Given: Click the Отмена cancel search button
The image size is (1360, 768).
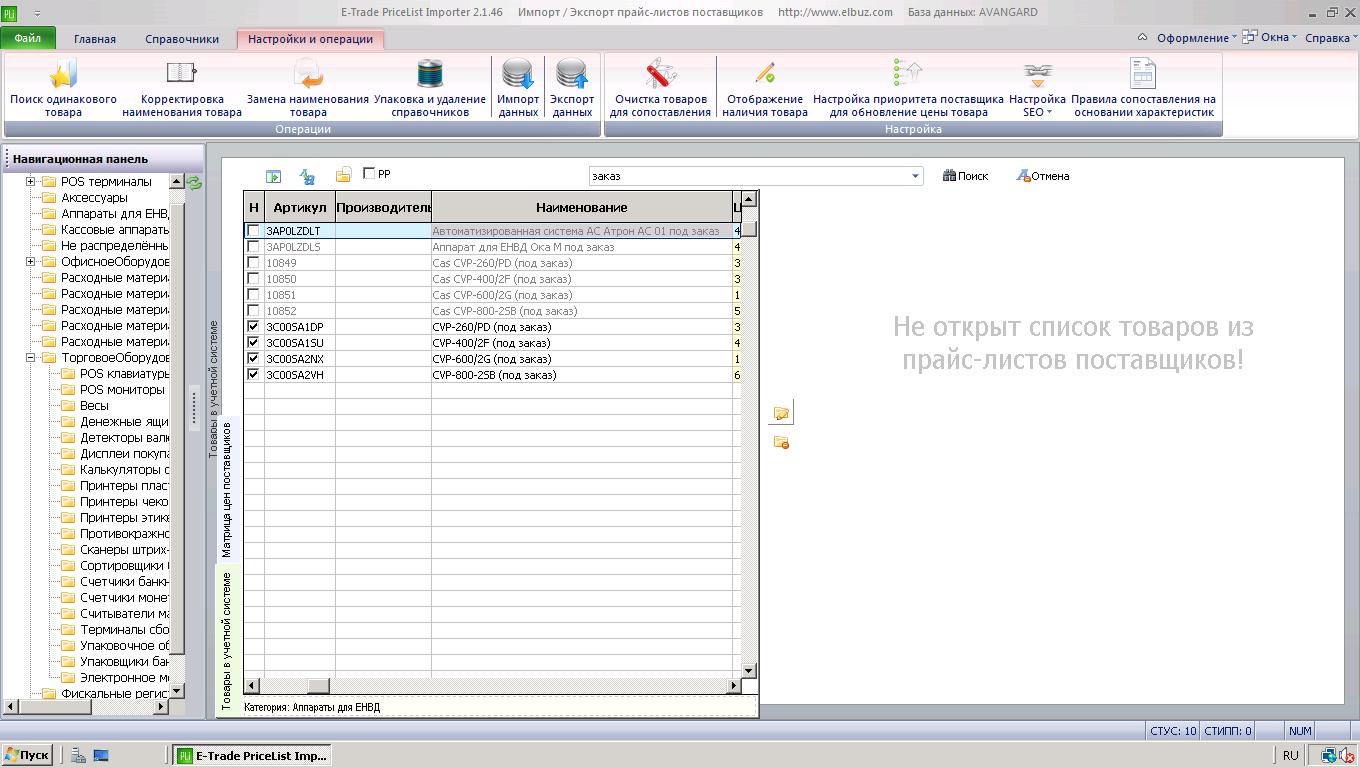Looking at the screenshot, I should (1043, 176).
